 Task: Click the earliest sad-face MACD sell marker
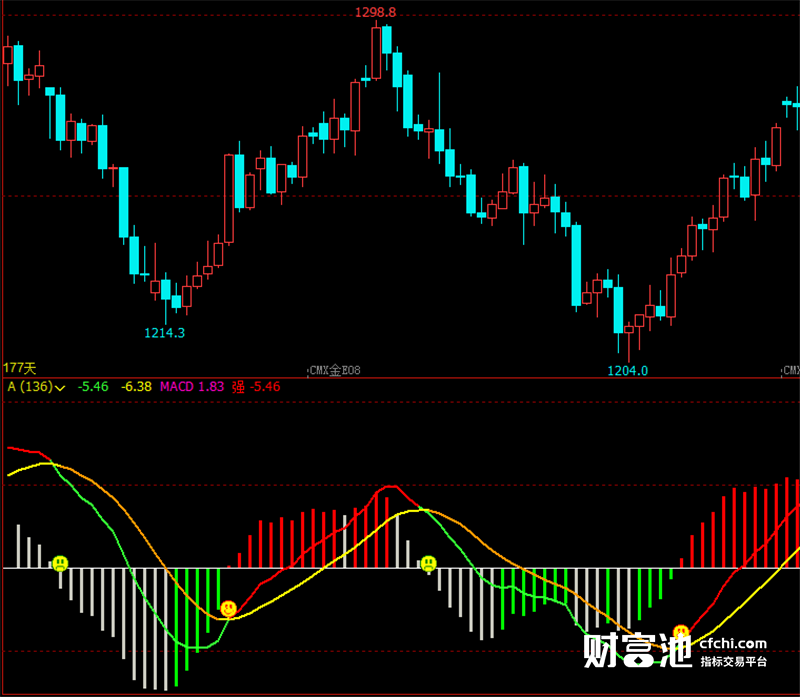tap(60, 563)
